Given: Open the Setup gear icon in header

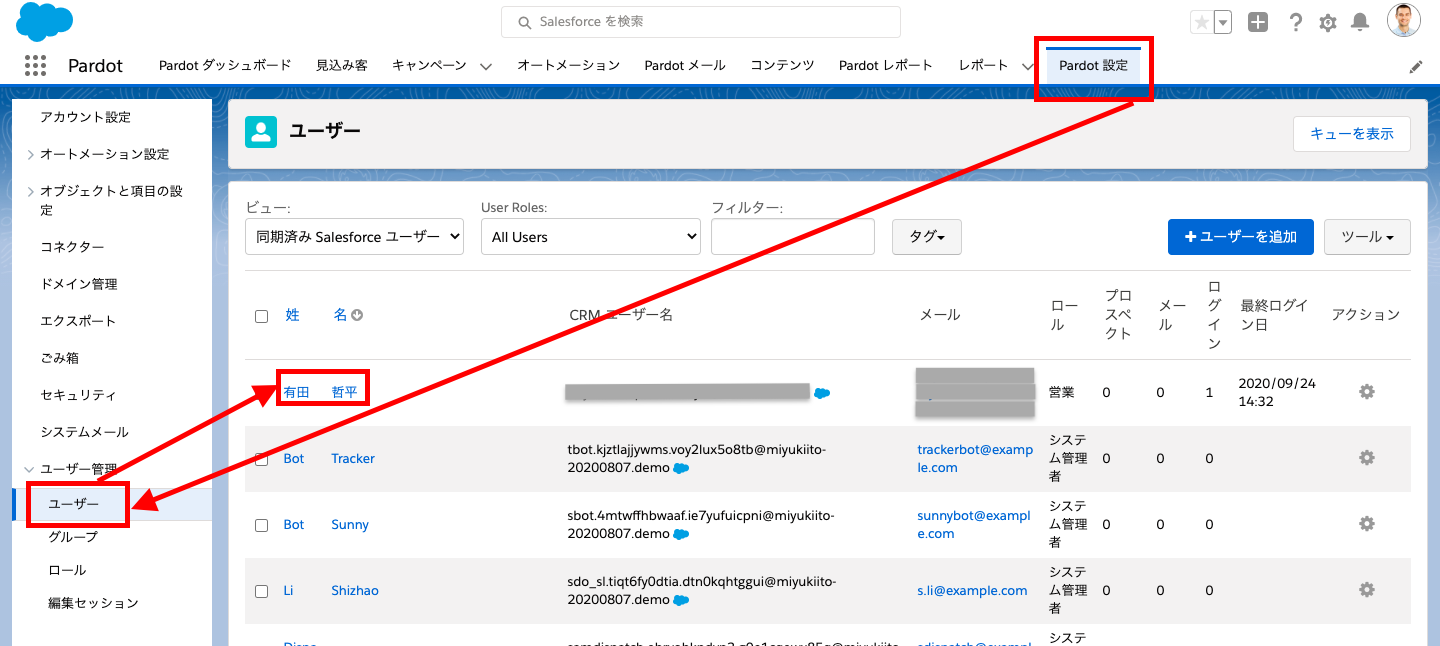Looking at the screenshot, I should click(x=1328, y=22).
